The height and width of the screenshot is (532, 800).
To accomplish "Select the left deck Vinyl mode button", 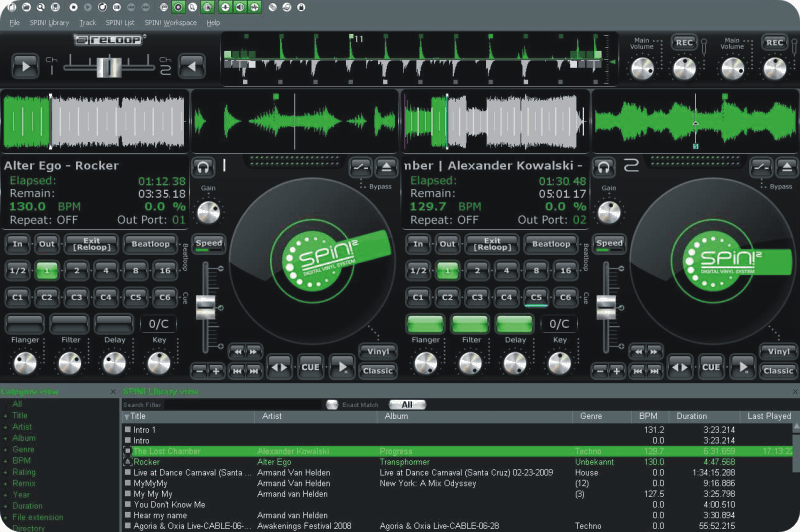I will click(x=377, y=351).
